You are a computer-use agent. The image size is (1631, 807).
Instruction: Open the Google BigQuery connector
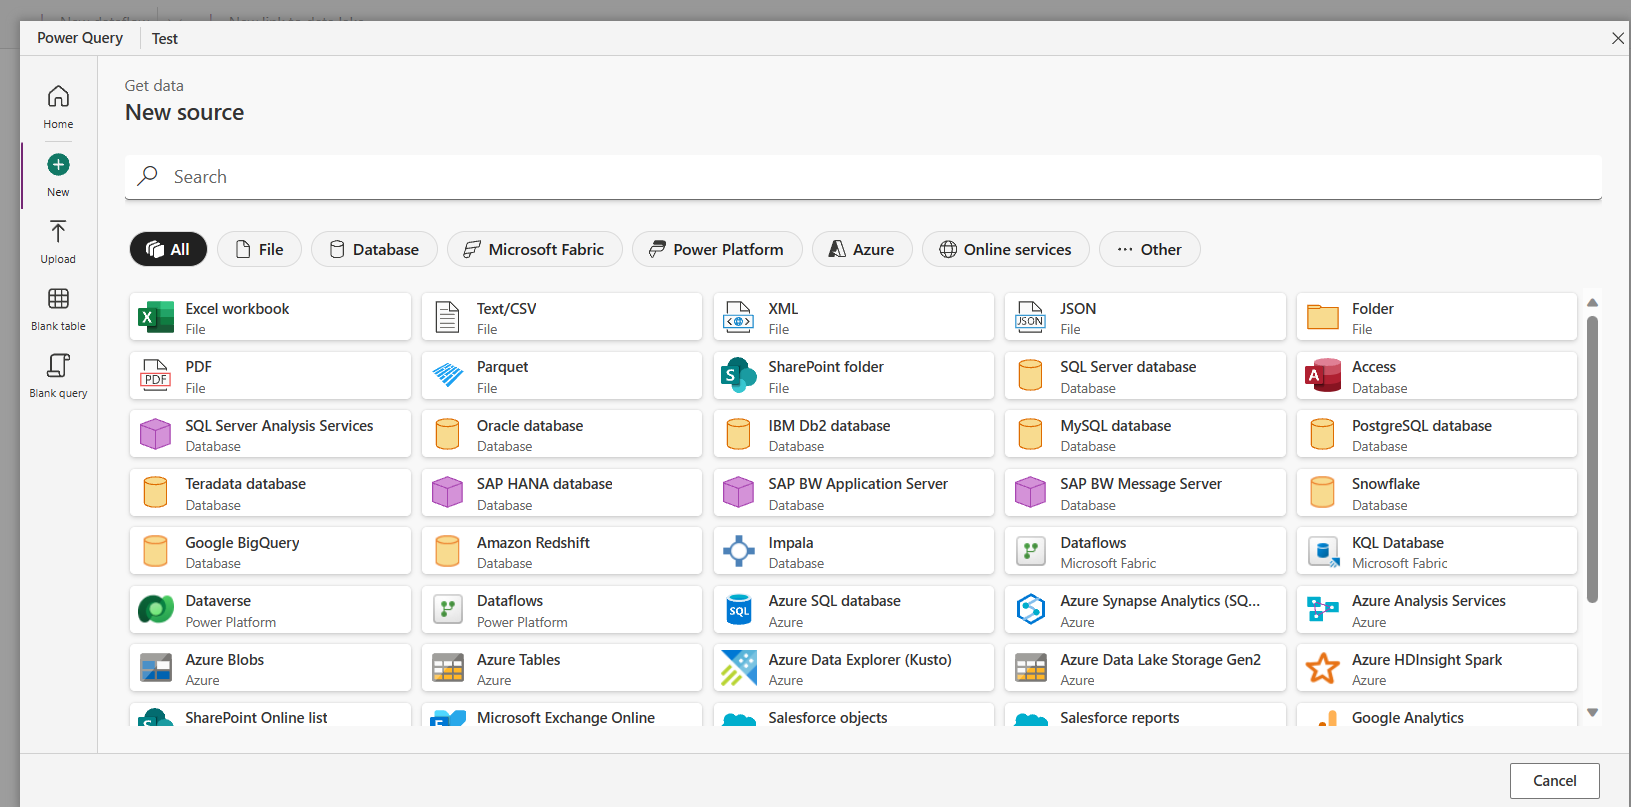pos(270,551)
